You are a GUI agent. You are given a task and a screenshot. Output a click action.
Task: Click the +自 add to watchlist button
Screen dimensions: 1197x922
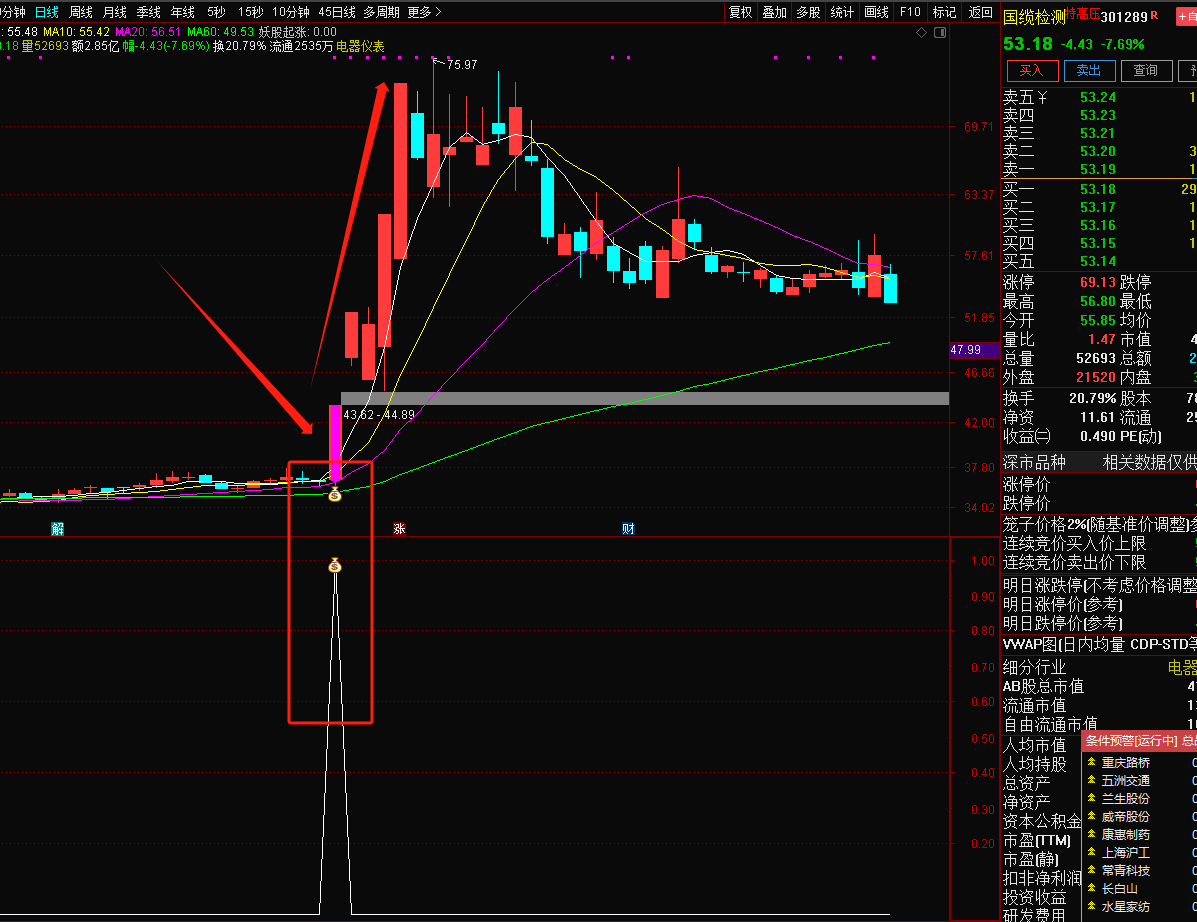click(1187, 16)
